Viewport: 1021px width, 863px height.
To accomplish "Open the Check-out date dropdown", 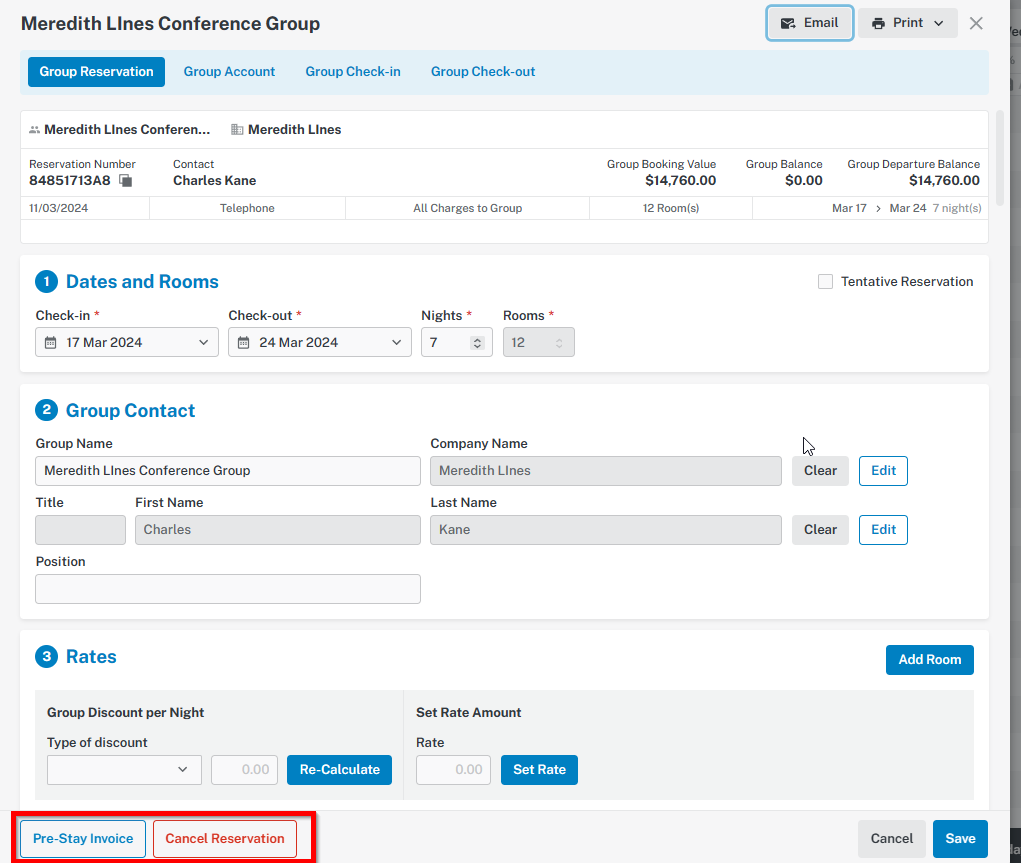I will coord(396,343).
